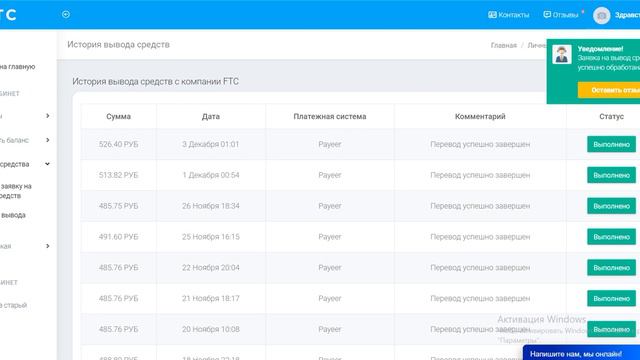The height and width of the screenshot is (360, 640).
Task: Select date cell 3 Декабря 01:01
Action: click(x=211, y=144)
